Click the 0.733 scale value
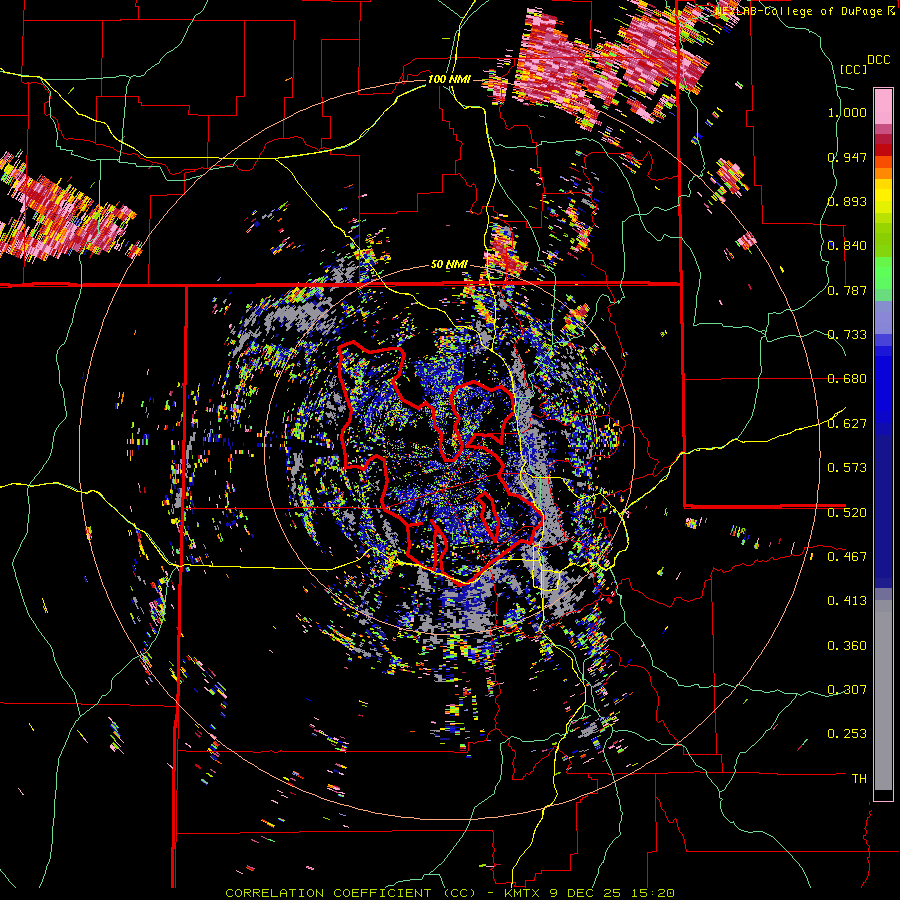This screenshot has width=900, height=900. pos(847,335)
